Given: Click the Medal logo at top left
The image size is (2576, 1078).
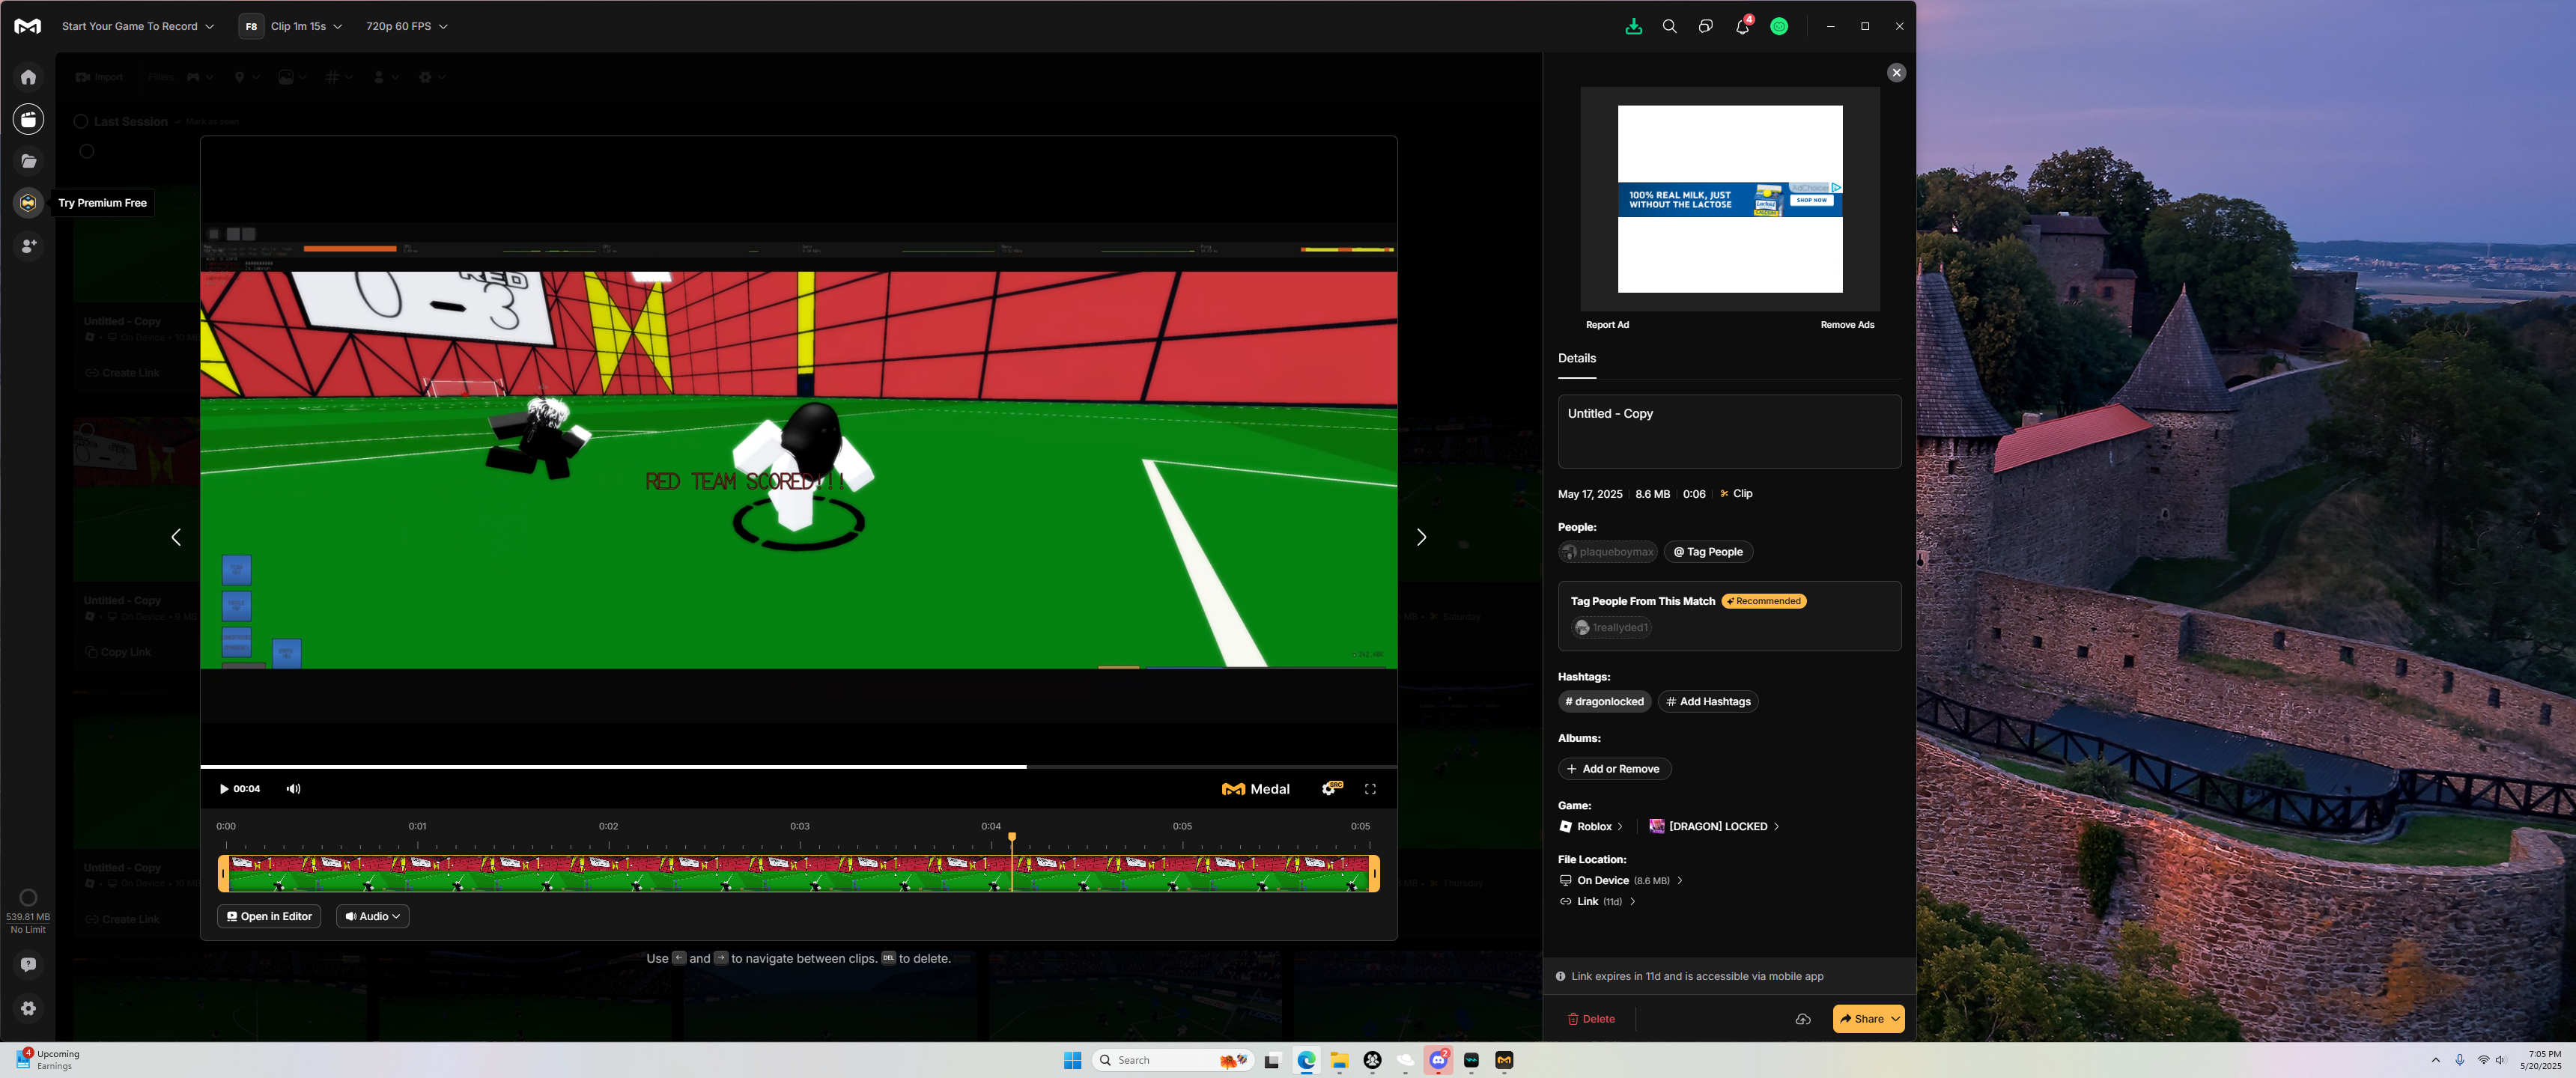Looking at the screenshot, I should [x=28, y=27].
